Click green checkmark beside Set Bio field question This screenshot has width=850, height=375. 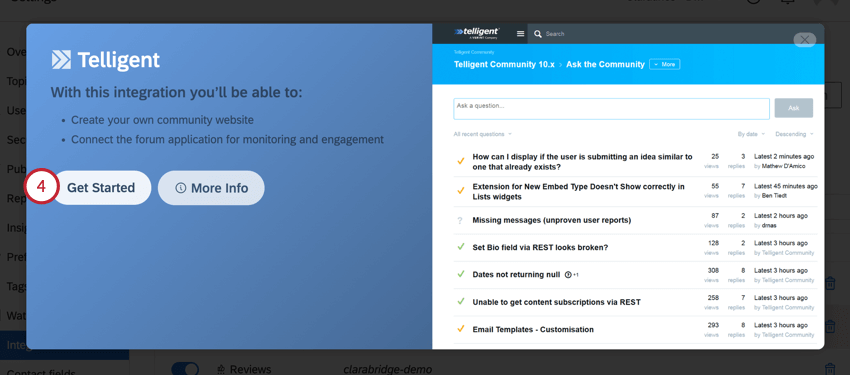click(461, 247)
